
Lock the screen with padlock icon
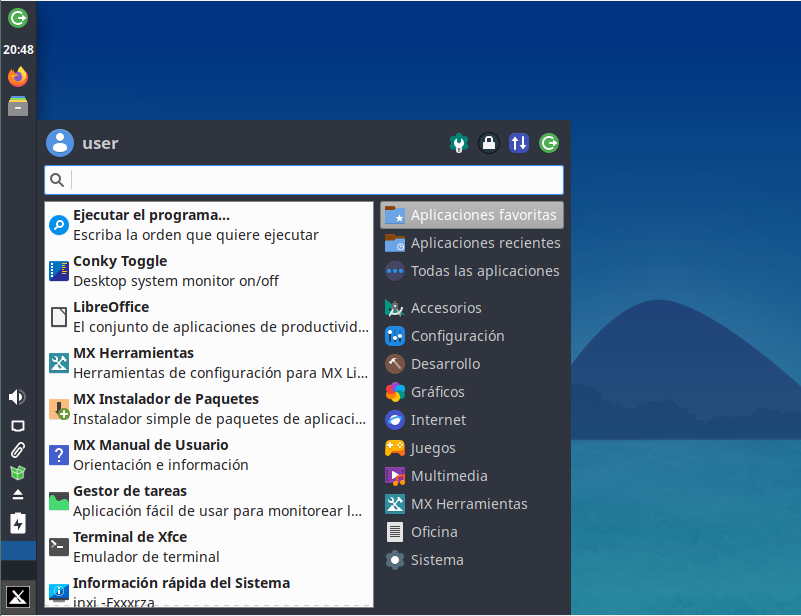point(489,143)
